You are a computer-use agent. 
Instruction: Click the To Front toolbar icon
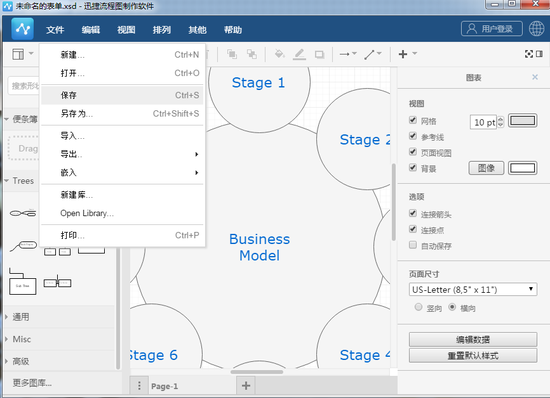coord(232,54)
